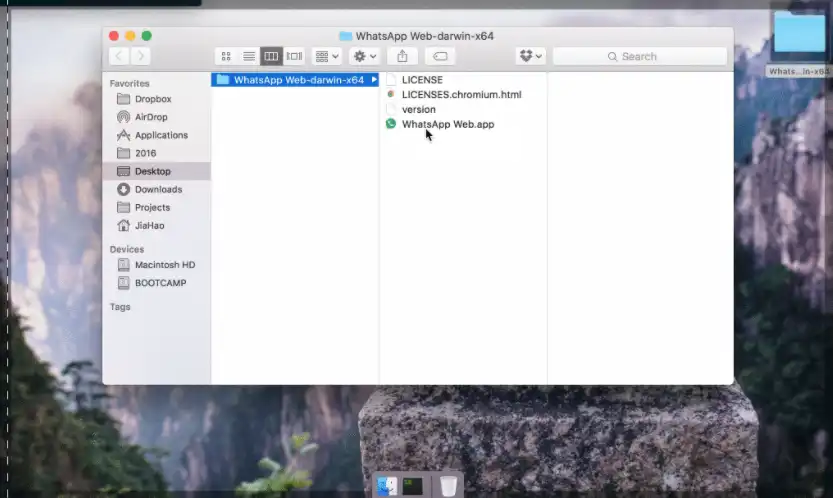
Task: Click the Edit Tags toolbar button
Action: click(x=440, y=56)
